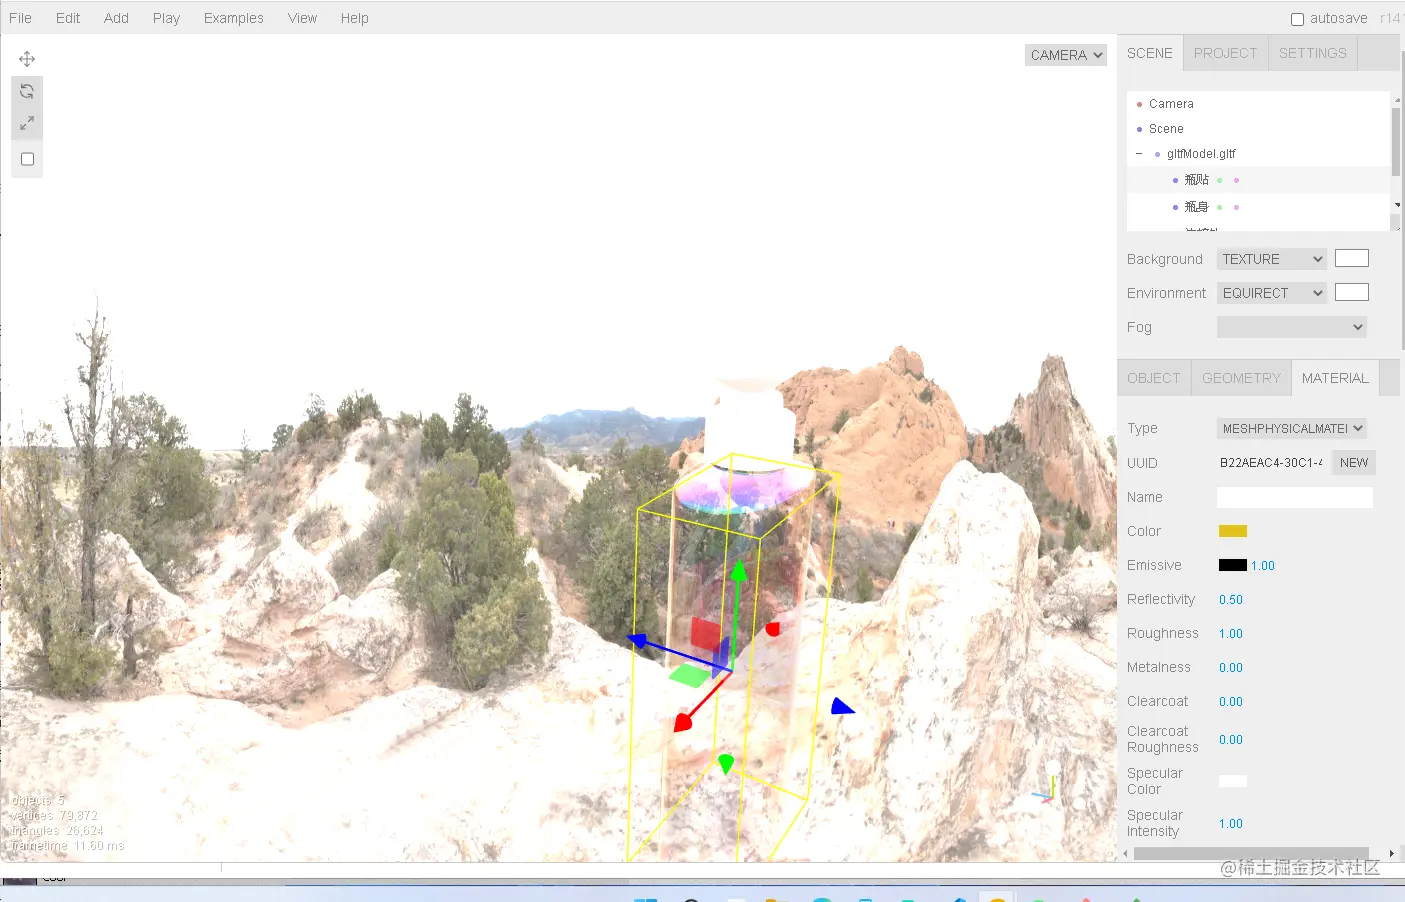The height and width of the screenshot is (902, 1405).
Task: Select the translate (move) tool
Action: (27, 59)
